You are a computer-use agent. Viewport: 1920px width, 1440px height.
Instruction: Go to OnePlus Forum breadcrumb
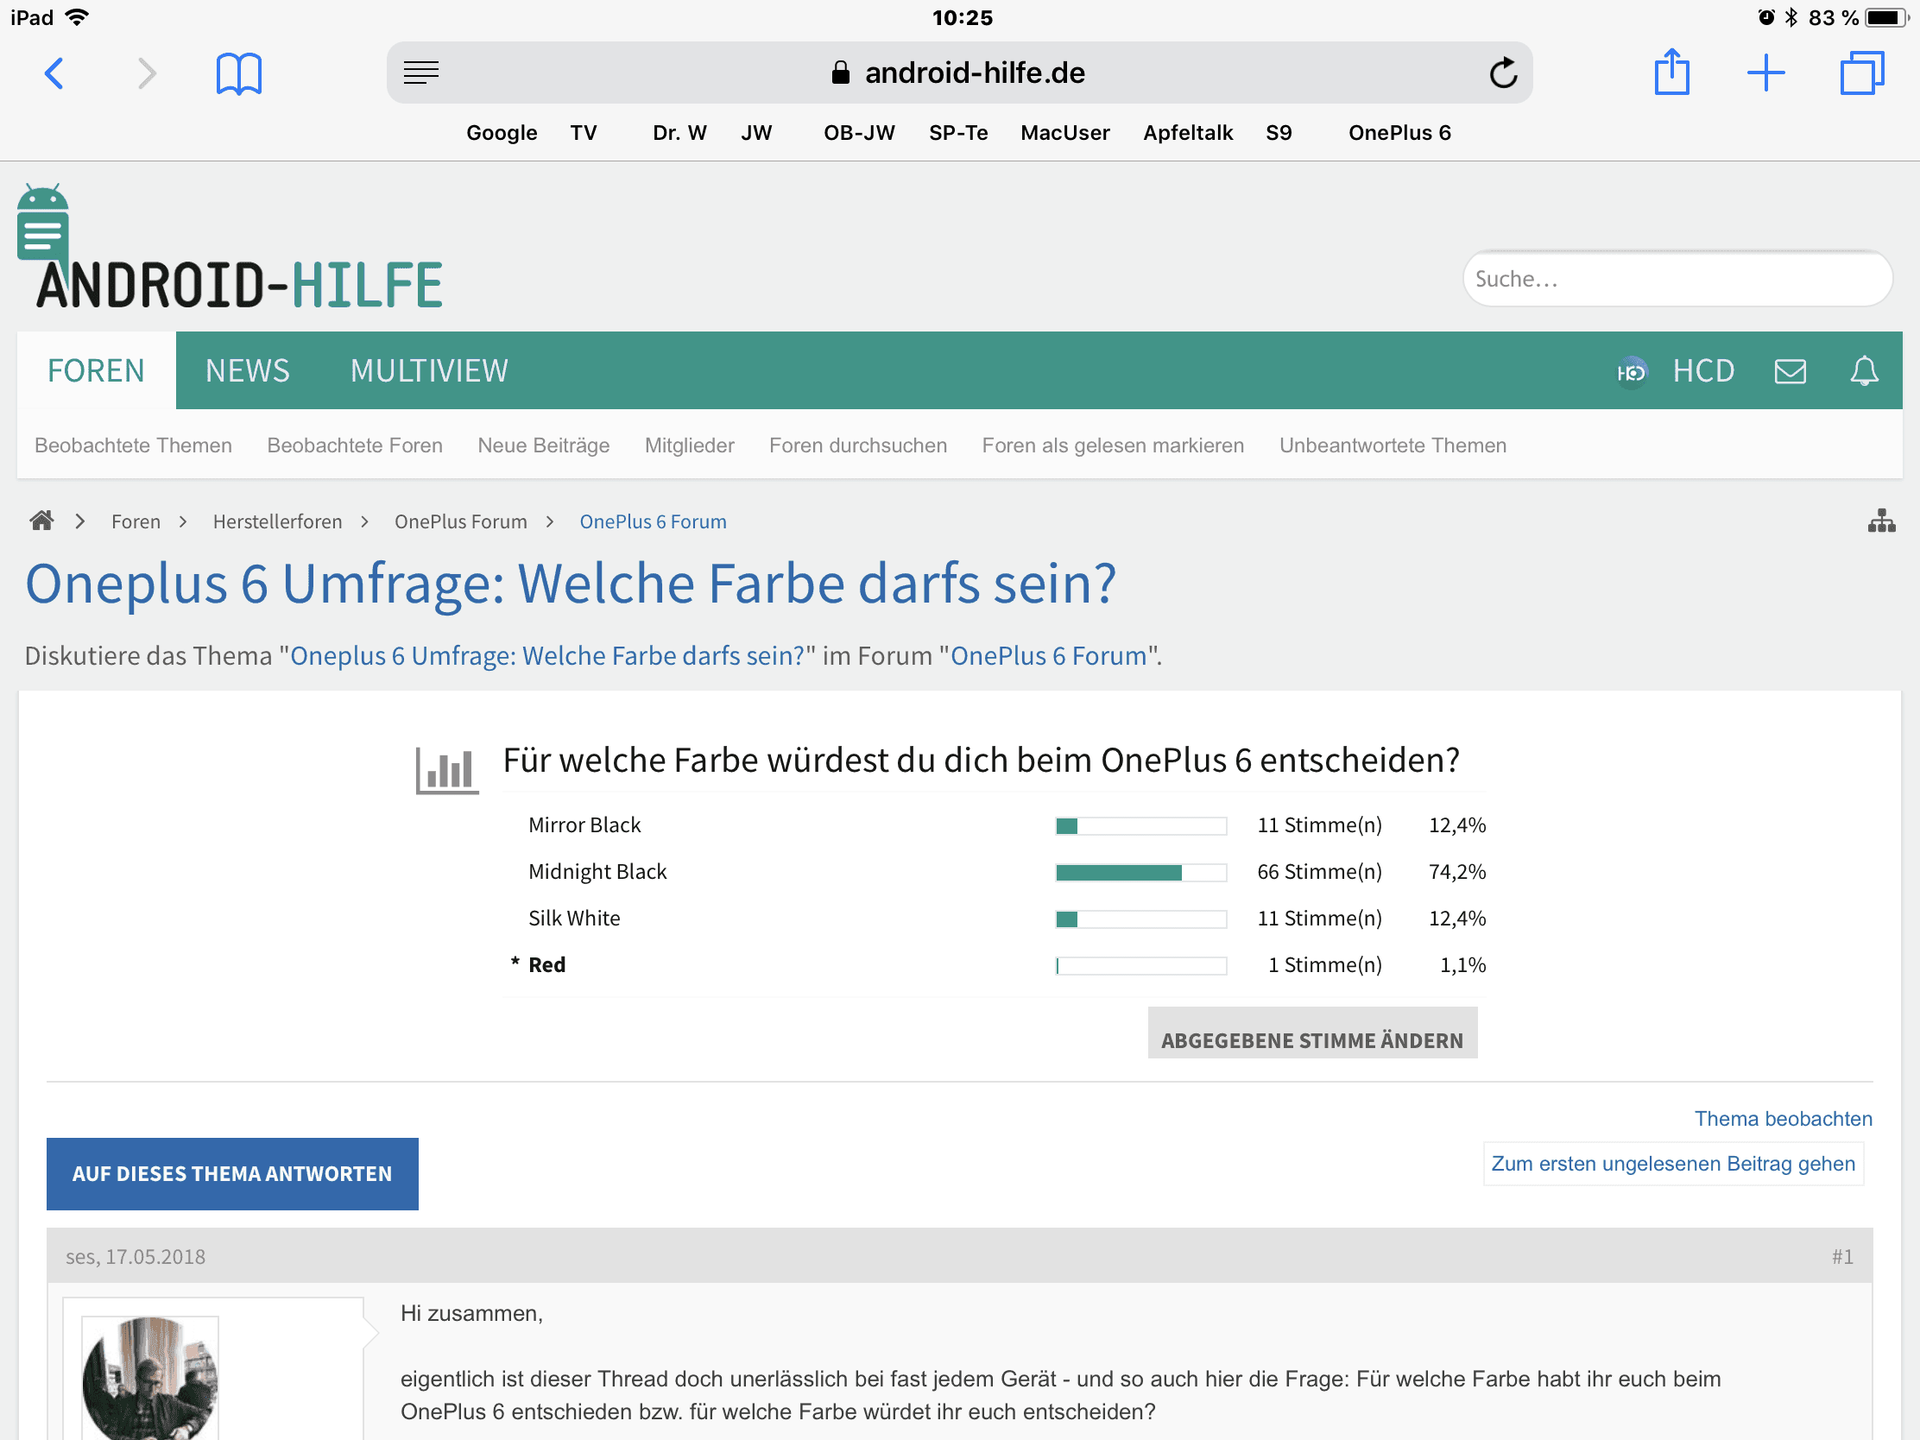(460, 521)
